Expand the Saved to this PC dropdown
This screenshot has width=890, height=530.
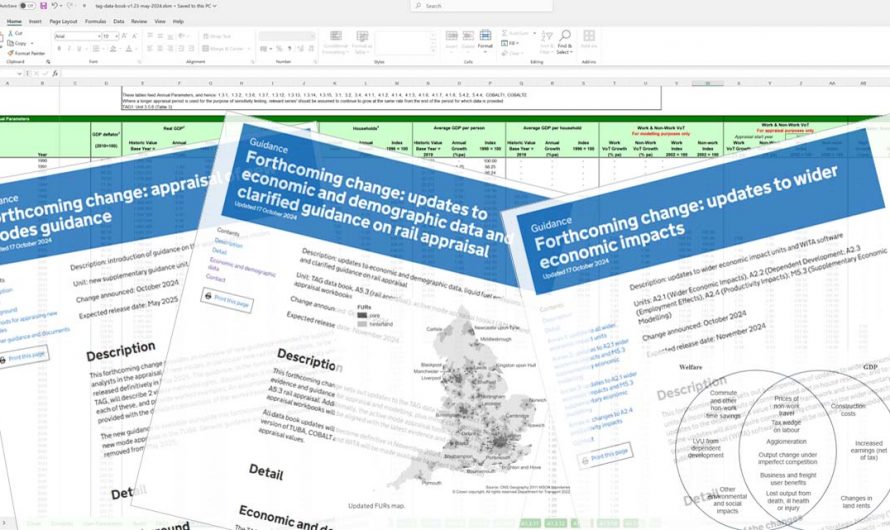214,6
